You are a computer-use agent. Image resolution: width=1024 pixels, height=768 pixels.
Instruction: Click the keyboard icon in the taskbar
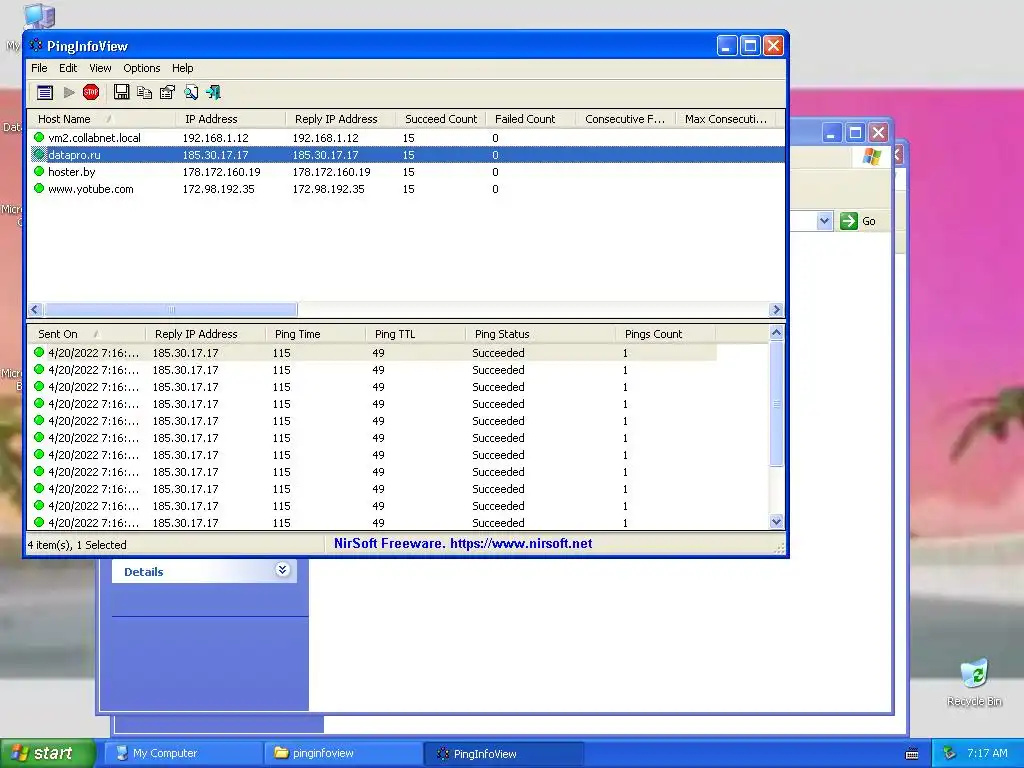(912, 754)
